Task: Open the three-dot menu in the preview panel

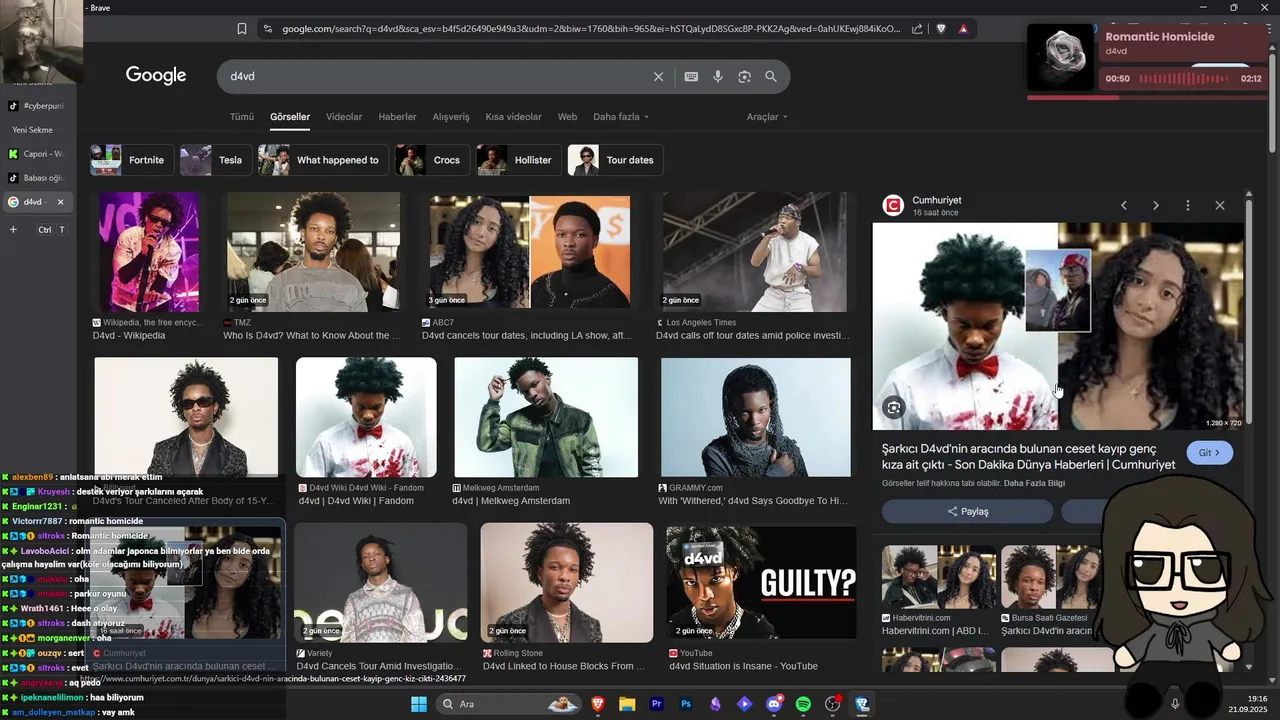Action: coord(1188,205)
